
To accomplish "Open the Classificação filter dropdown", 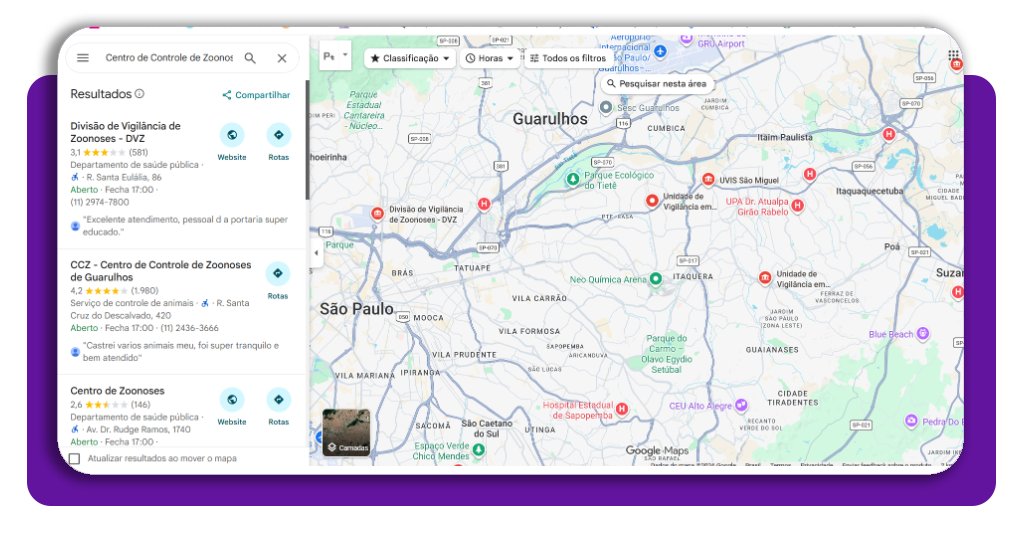I will coord(410,58).
